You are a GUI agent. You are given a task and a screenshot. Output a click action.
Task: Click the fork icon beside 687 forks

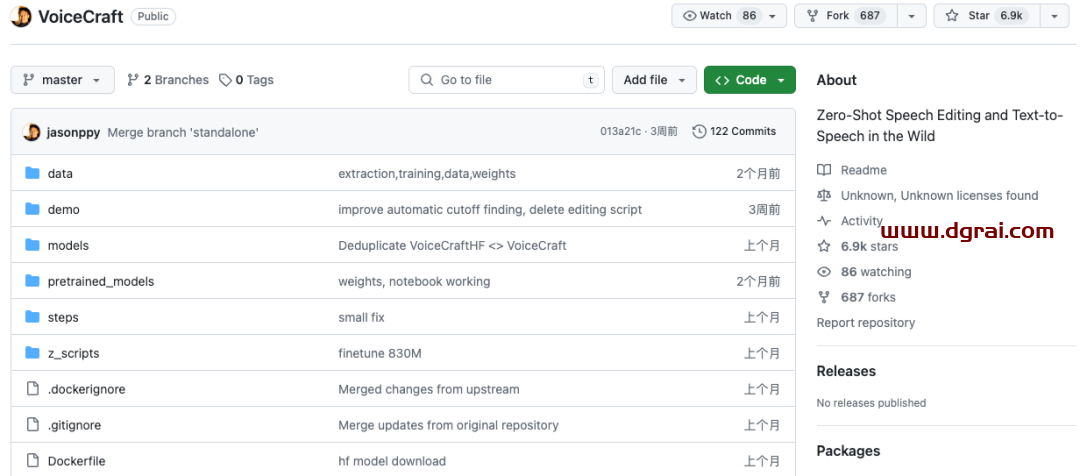tap(824, 297)
